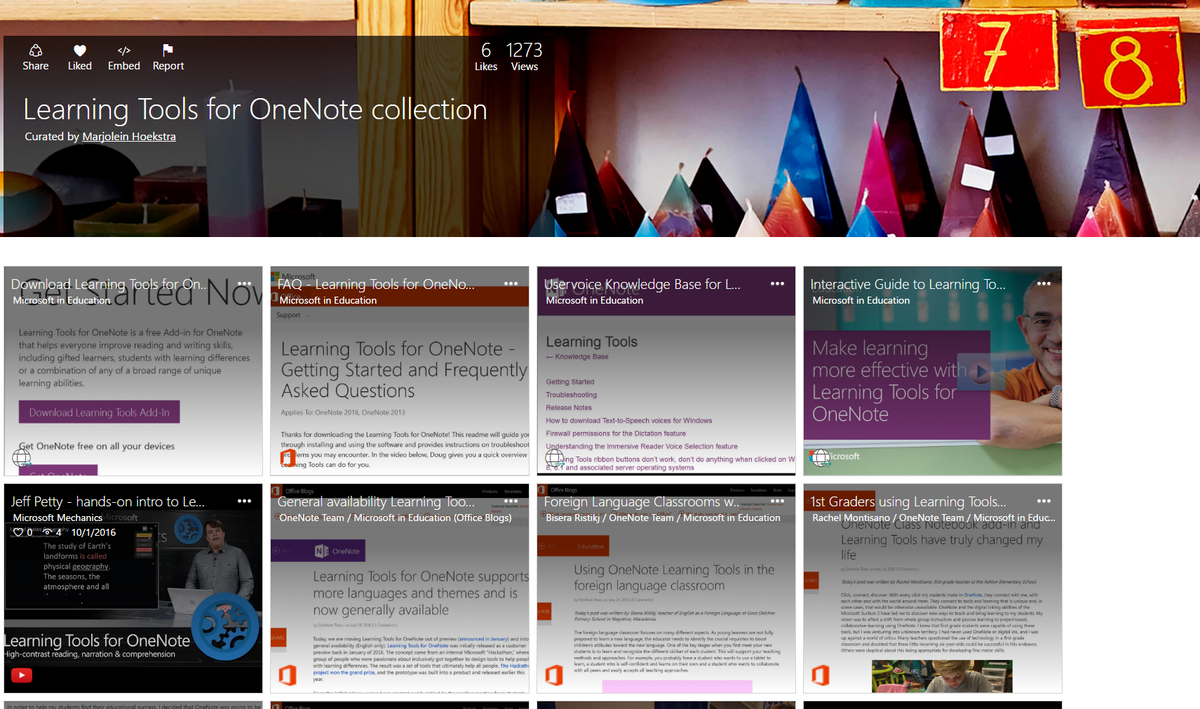The height and width of the screenshot is (709, 1200).
Task: Click Microsoft in Education under Uservoice card
Action: coord(595,300)
